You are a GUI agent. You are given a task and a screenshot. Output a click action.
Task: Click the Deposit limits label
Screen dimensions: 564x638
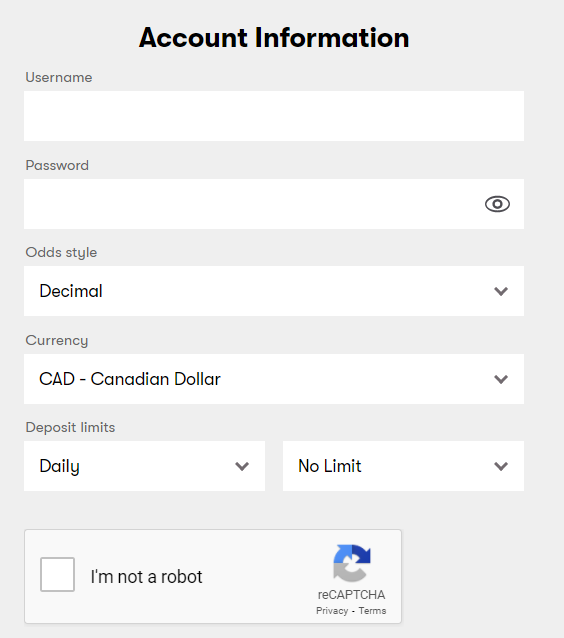[70, 427]
